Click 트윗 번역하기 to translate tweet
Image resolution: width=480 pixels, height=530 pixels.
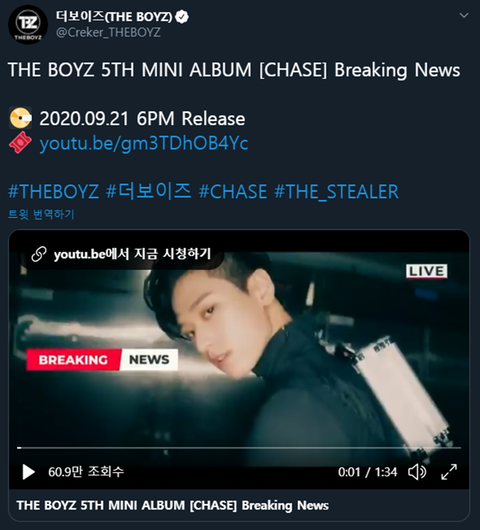pos(41,214)
